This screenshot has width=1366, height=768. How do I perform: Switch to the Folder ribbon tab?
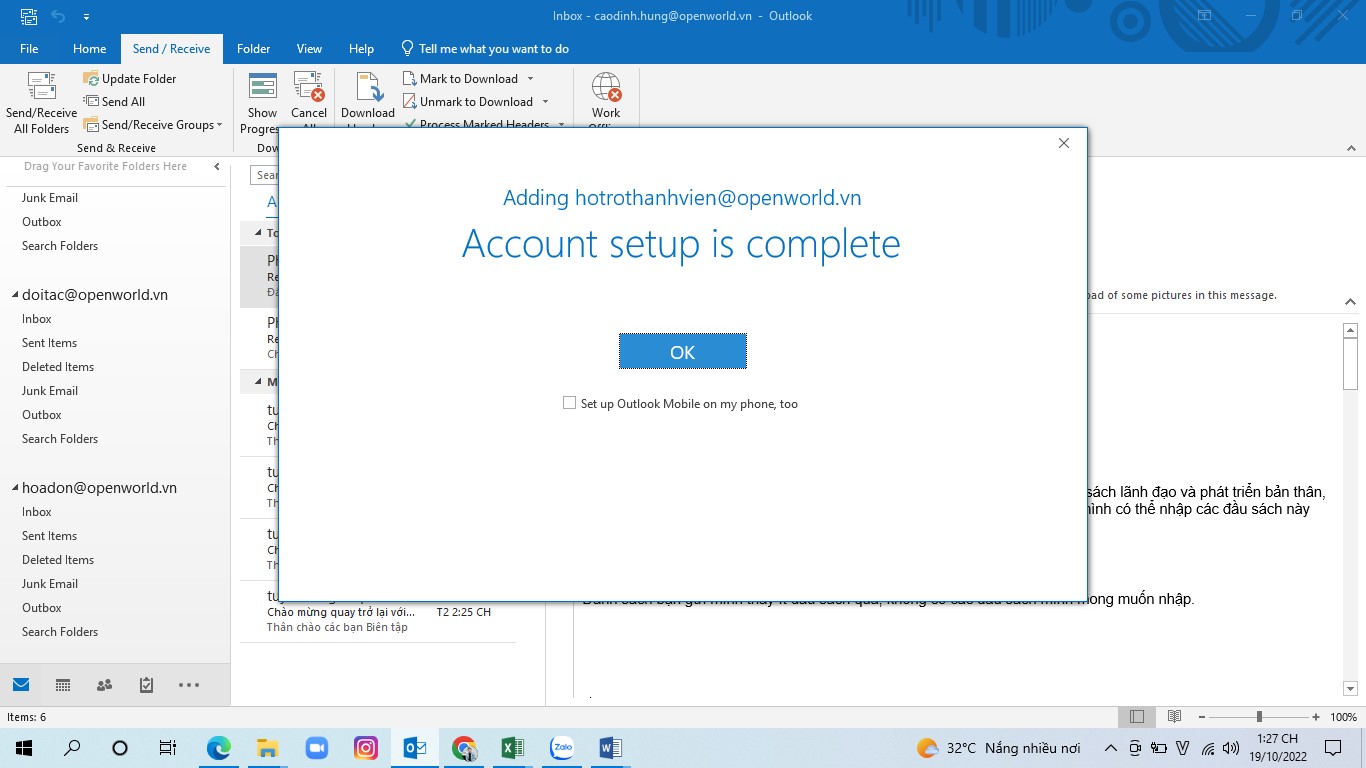[x=254, y=48]
